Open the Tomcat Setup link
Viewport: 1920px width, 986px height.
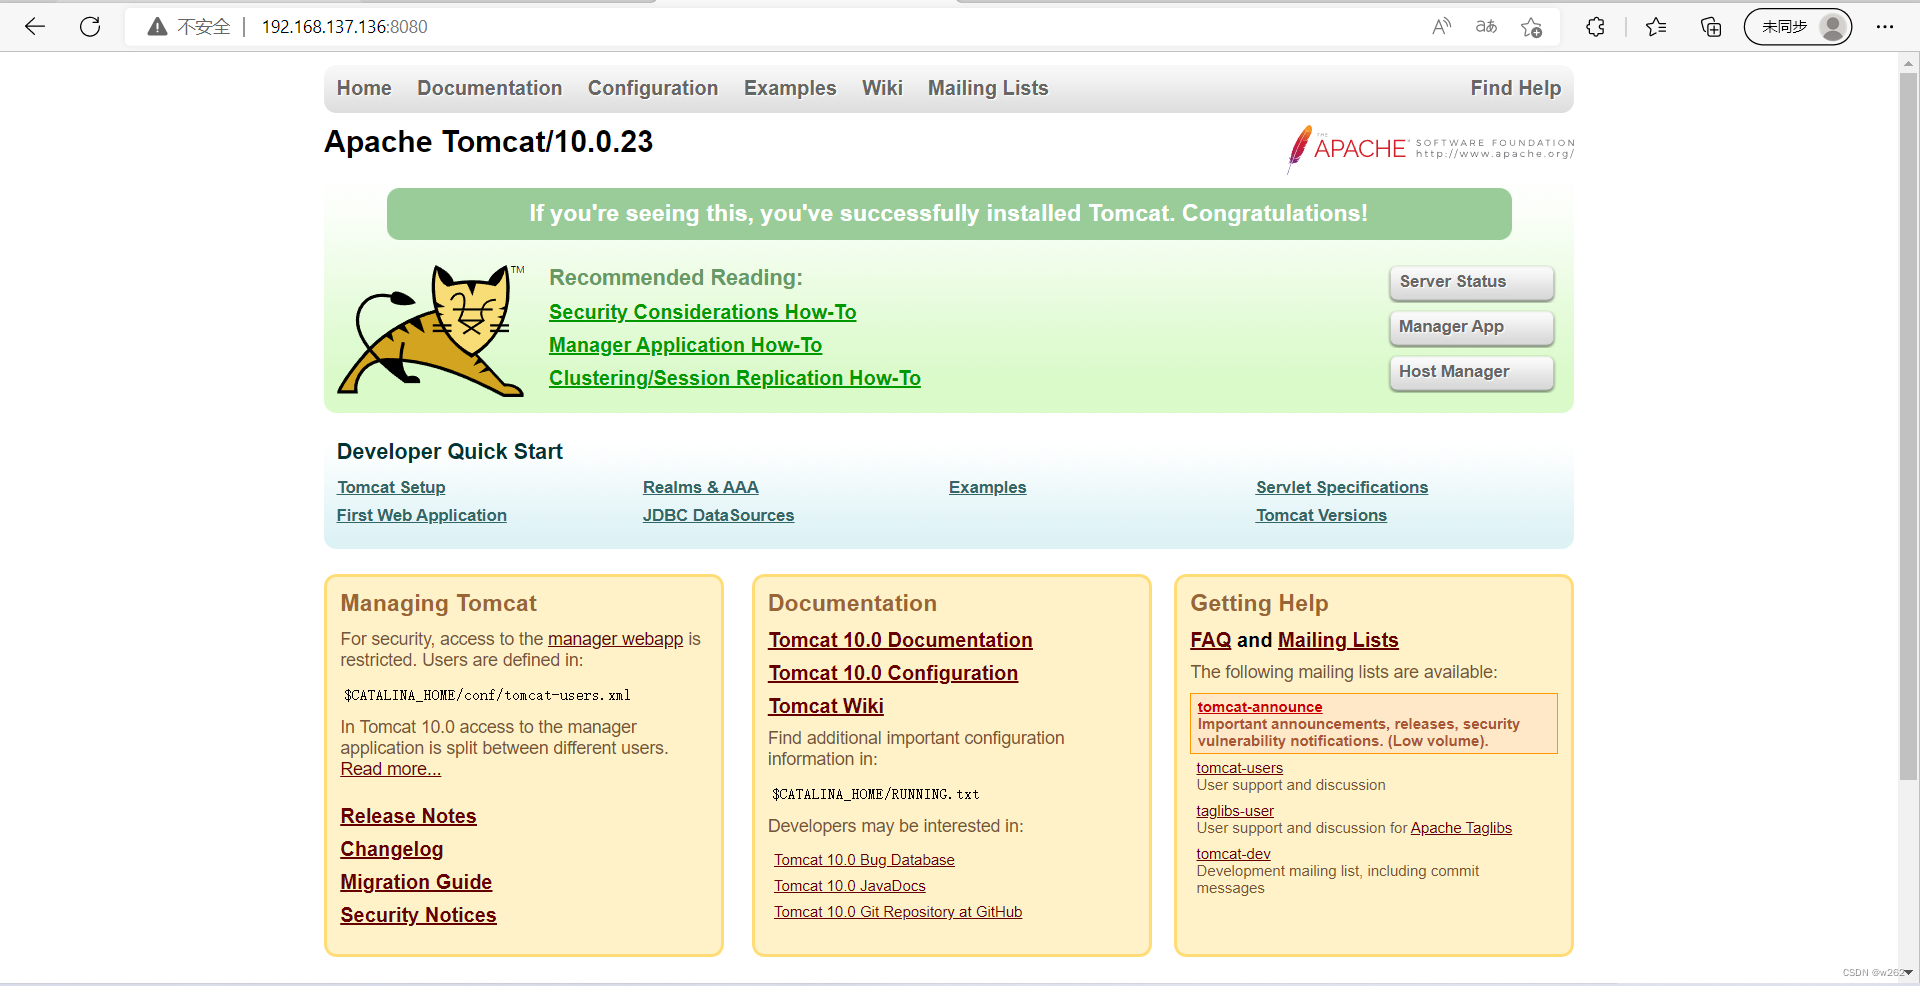pos(391,487)
